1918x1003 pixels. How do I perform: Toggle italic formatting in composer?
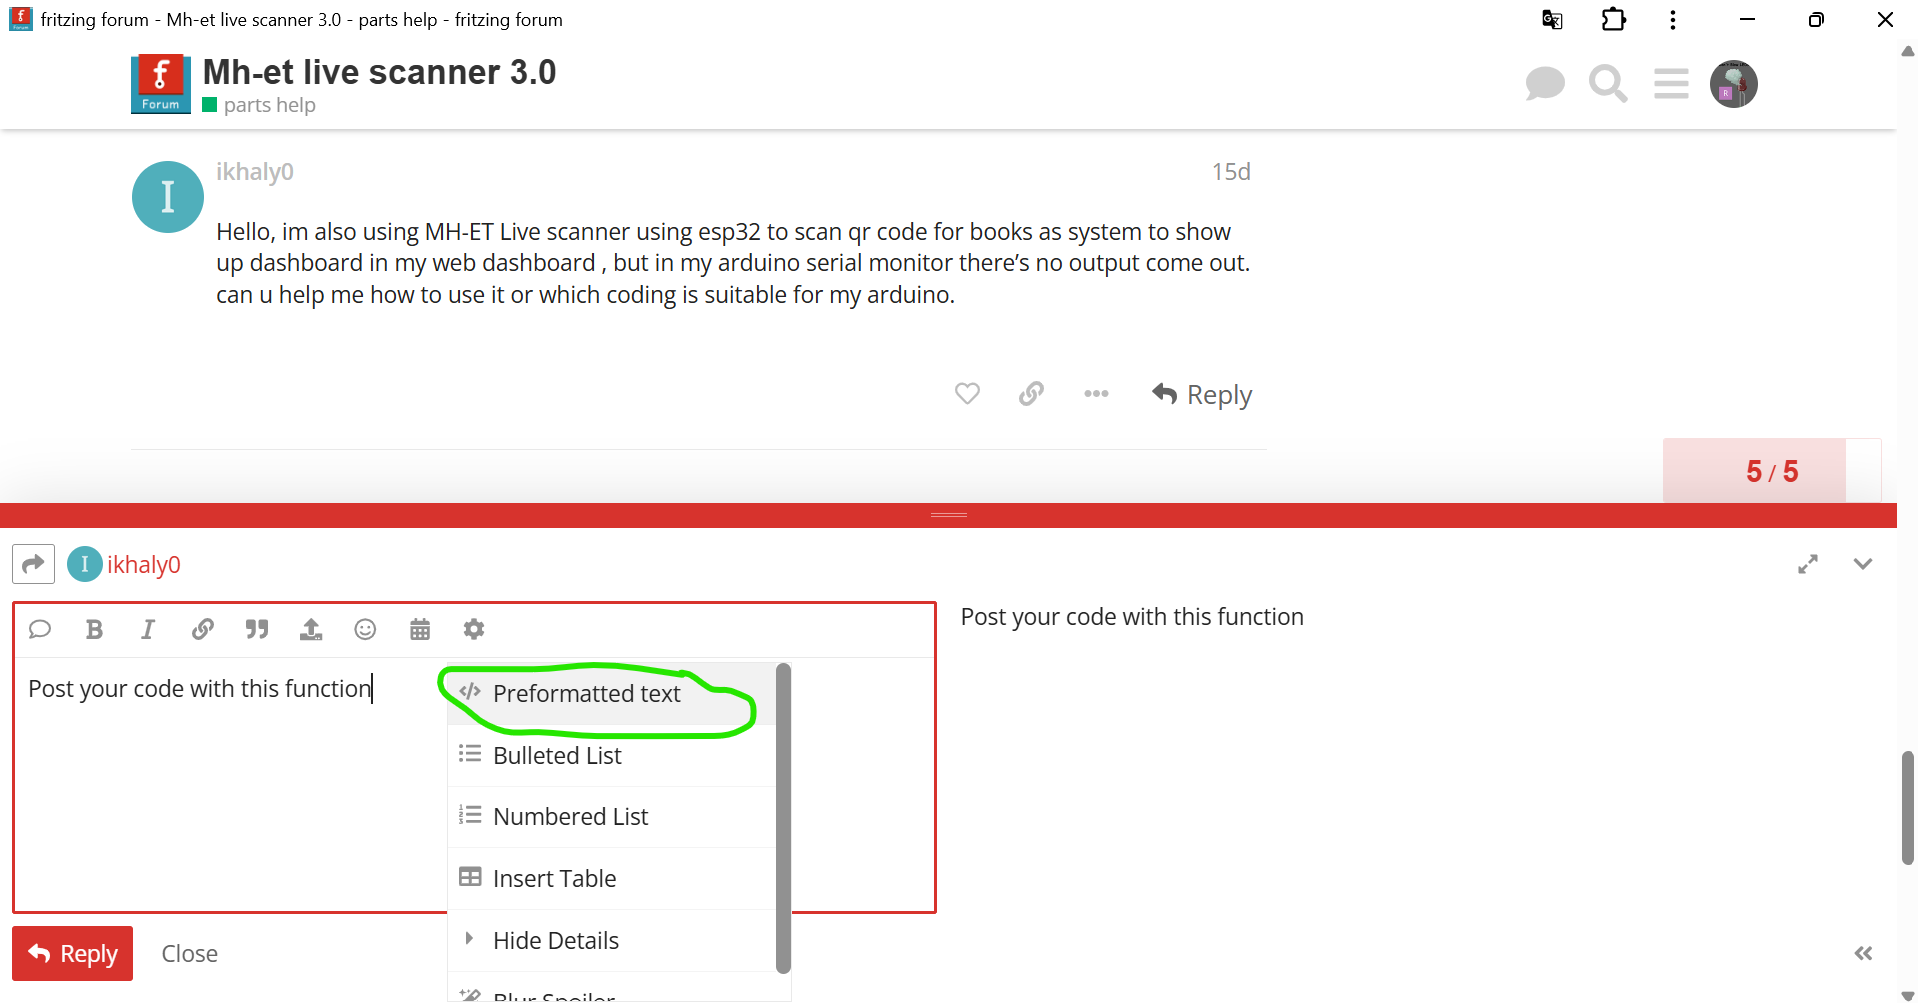pos(148,629)
